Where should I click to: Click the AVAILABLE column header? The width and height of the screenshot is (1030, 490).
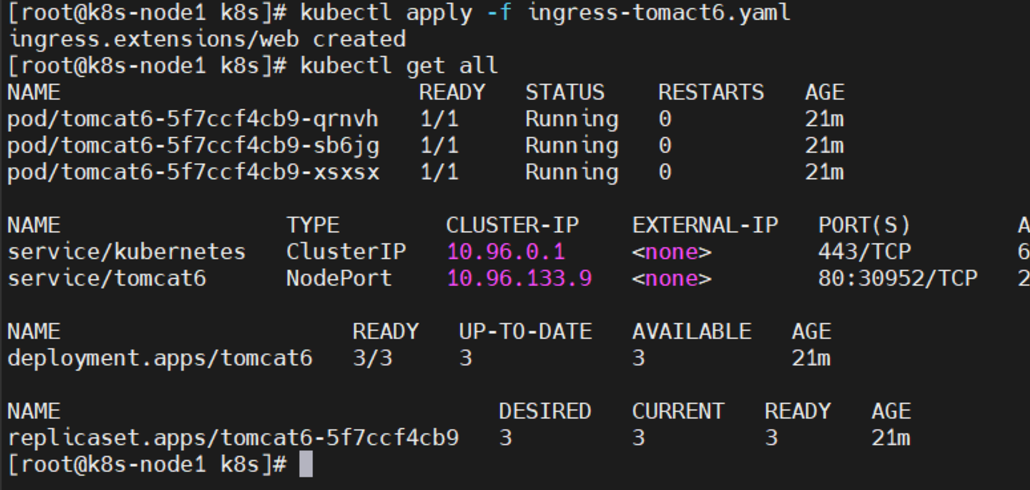coord(692,332)
